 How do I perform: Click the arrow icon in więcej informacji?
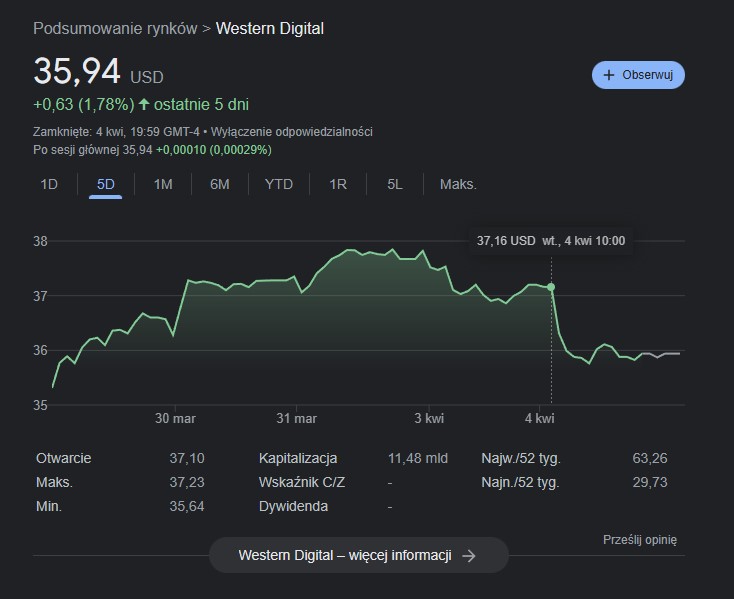pos(469,556)
